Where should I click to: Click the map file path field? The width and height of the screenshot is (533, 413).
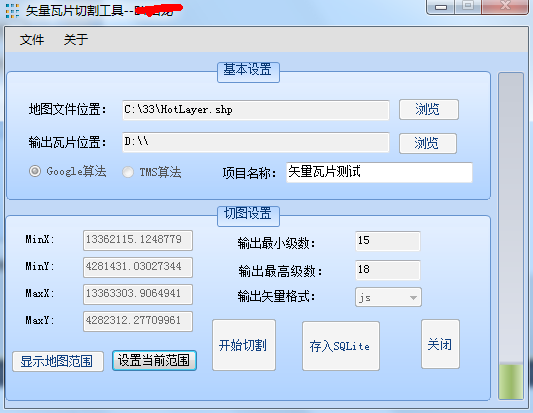click(x=256, y=110)
